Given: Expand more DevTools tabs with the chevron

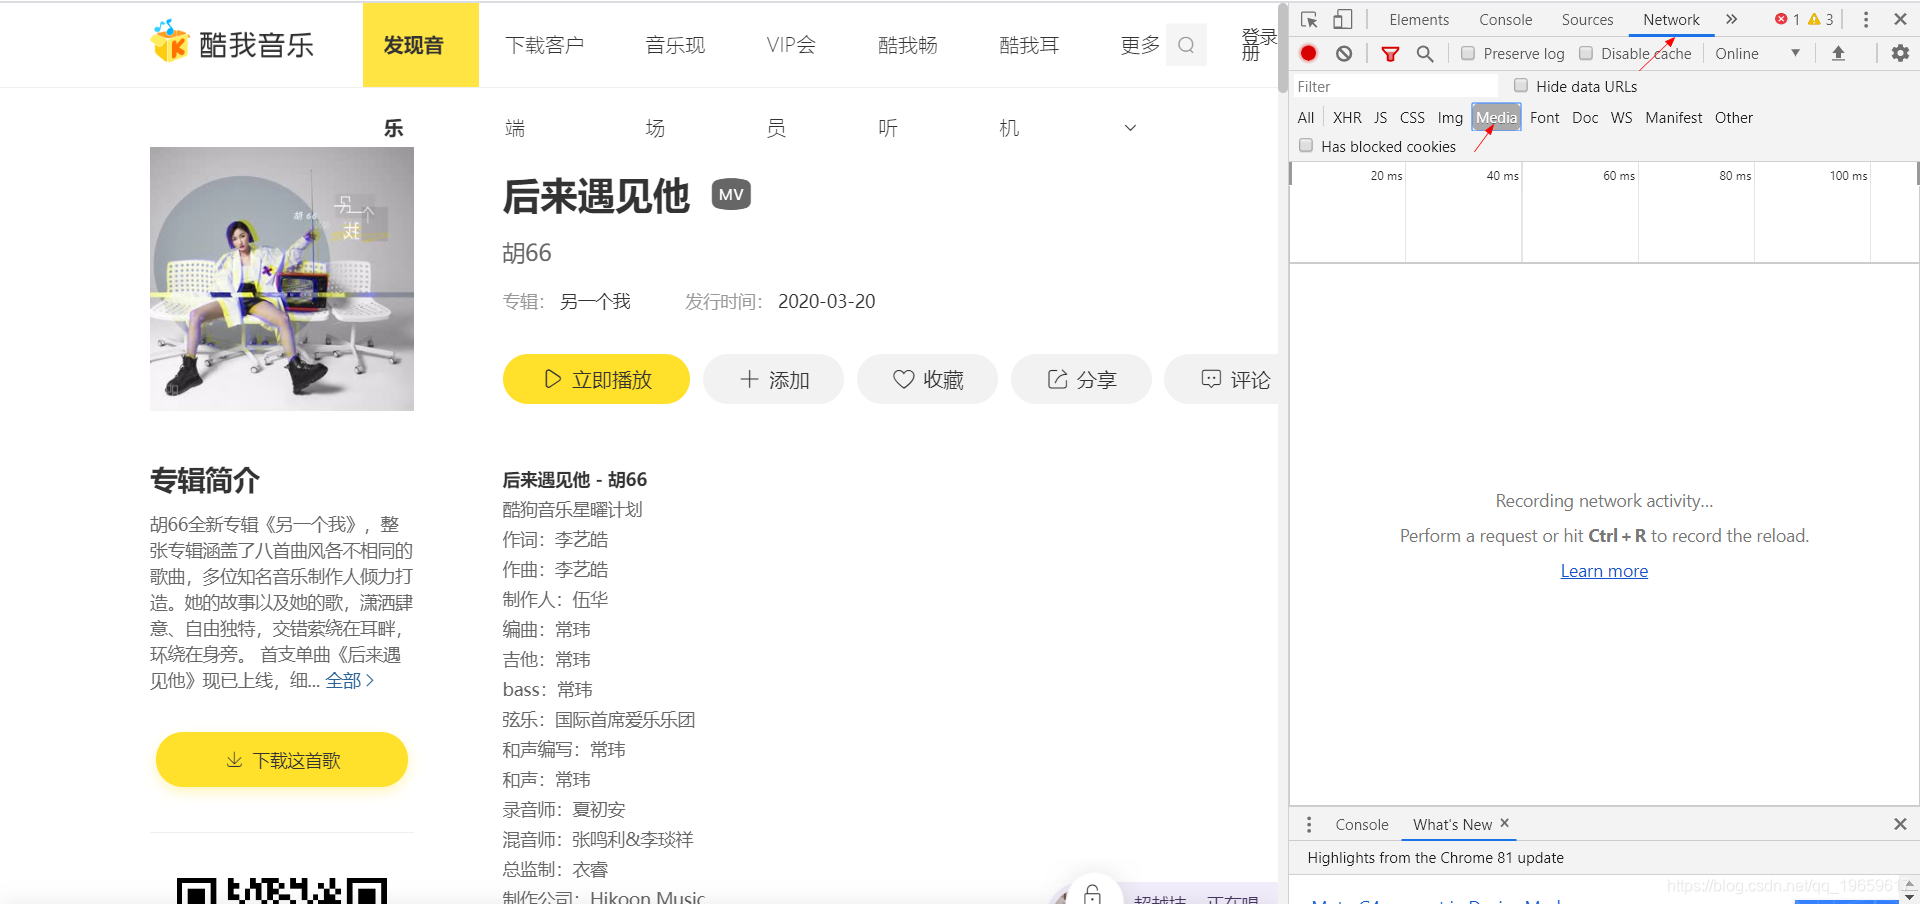Looking at the screenshot, I should point(1731,19).
